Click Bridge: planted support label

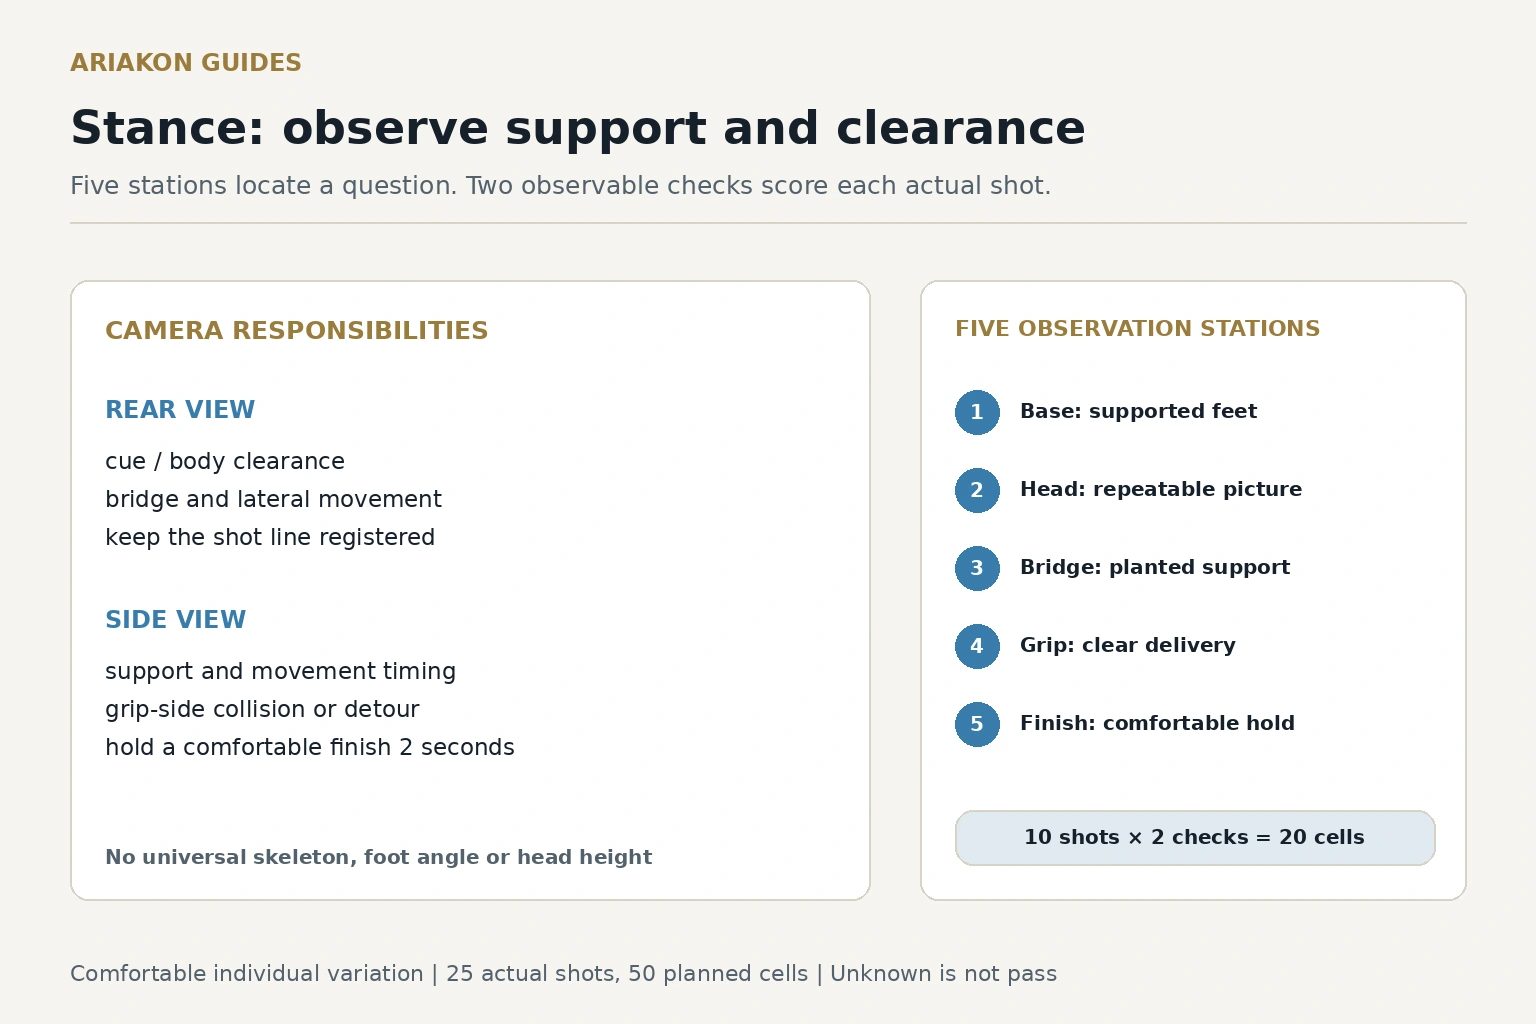point(1155,567)
